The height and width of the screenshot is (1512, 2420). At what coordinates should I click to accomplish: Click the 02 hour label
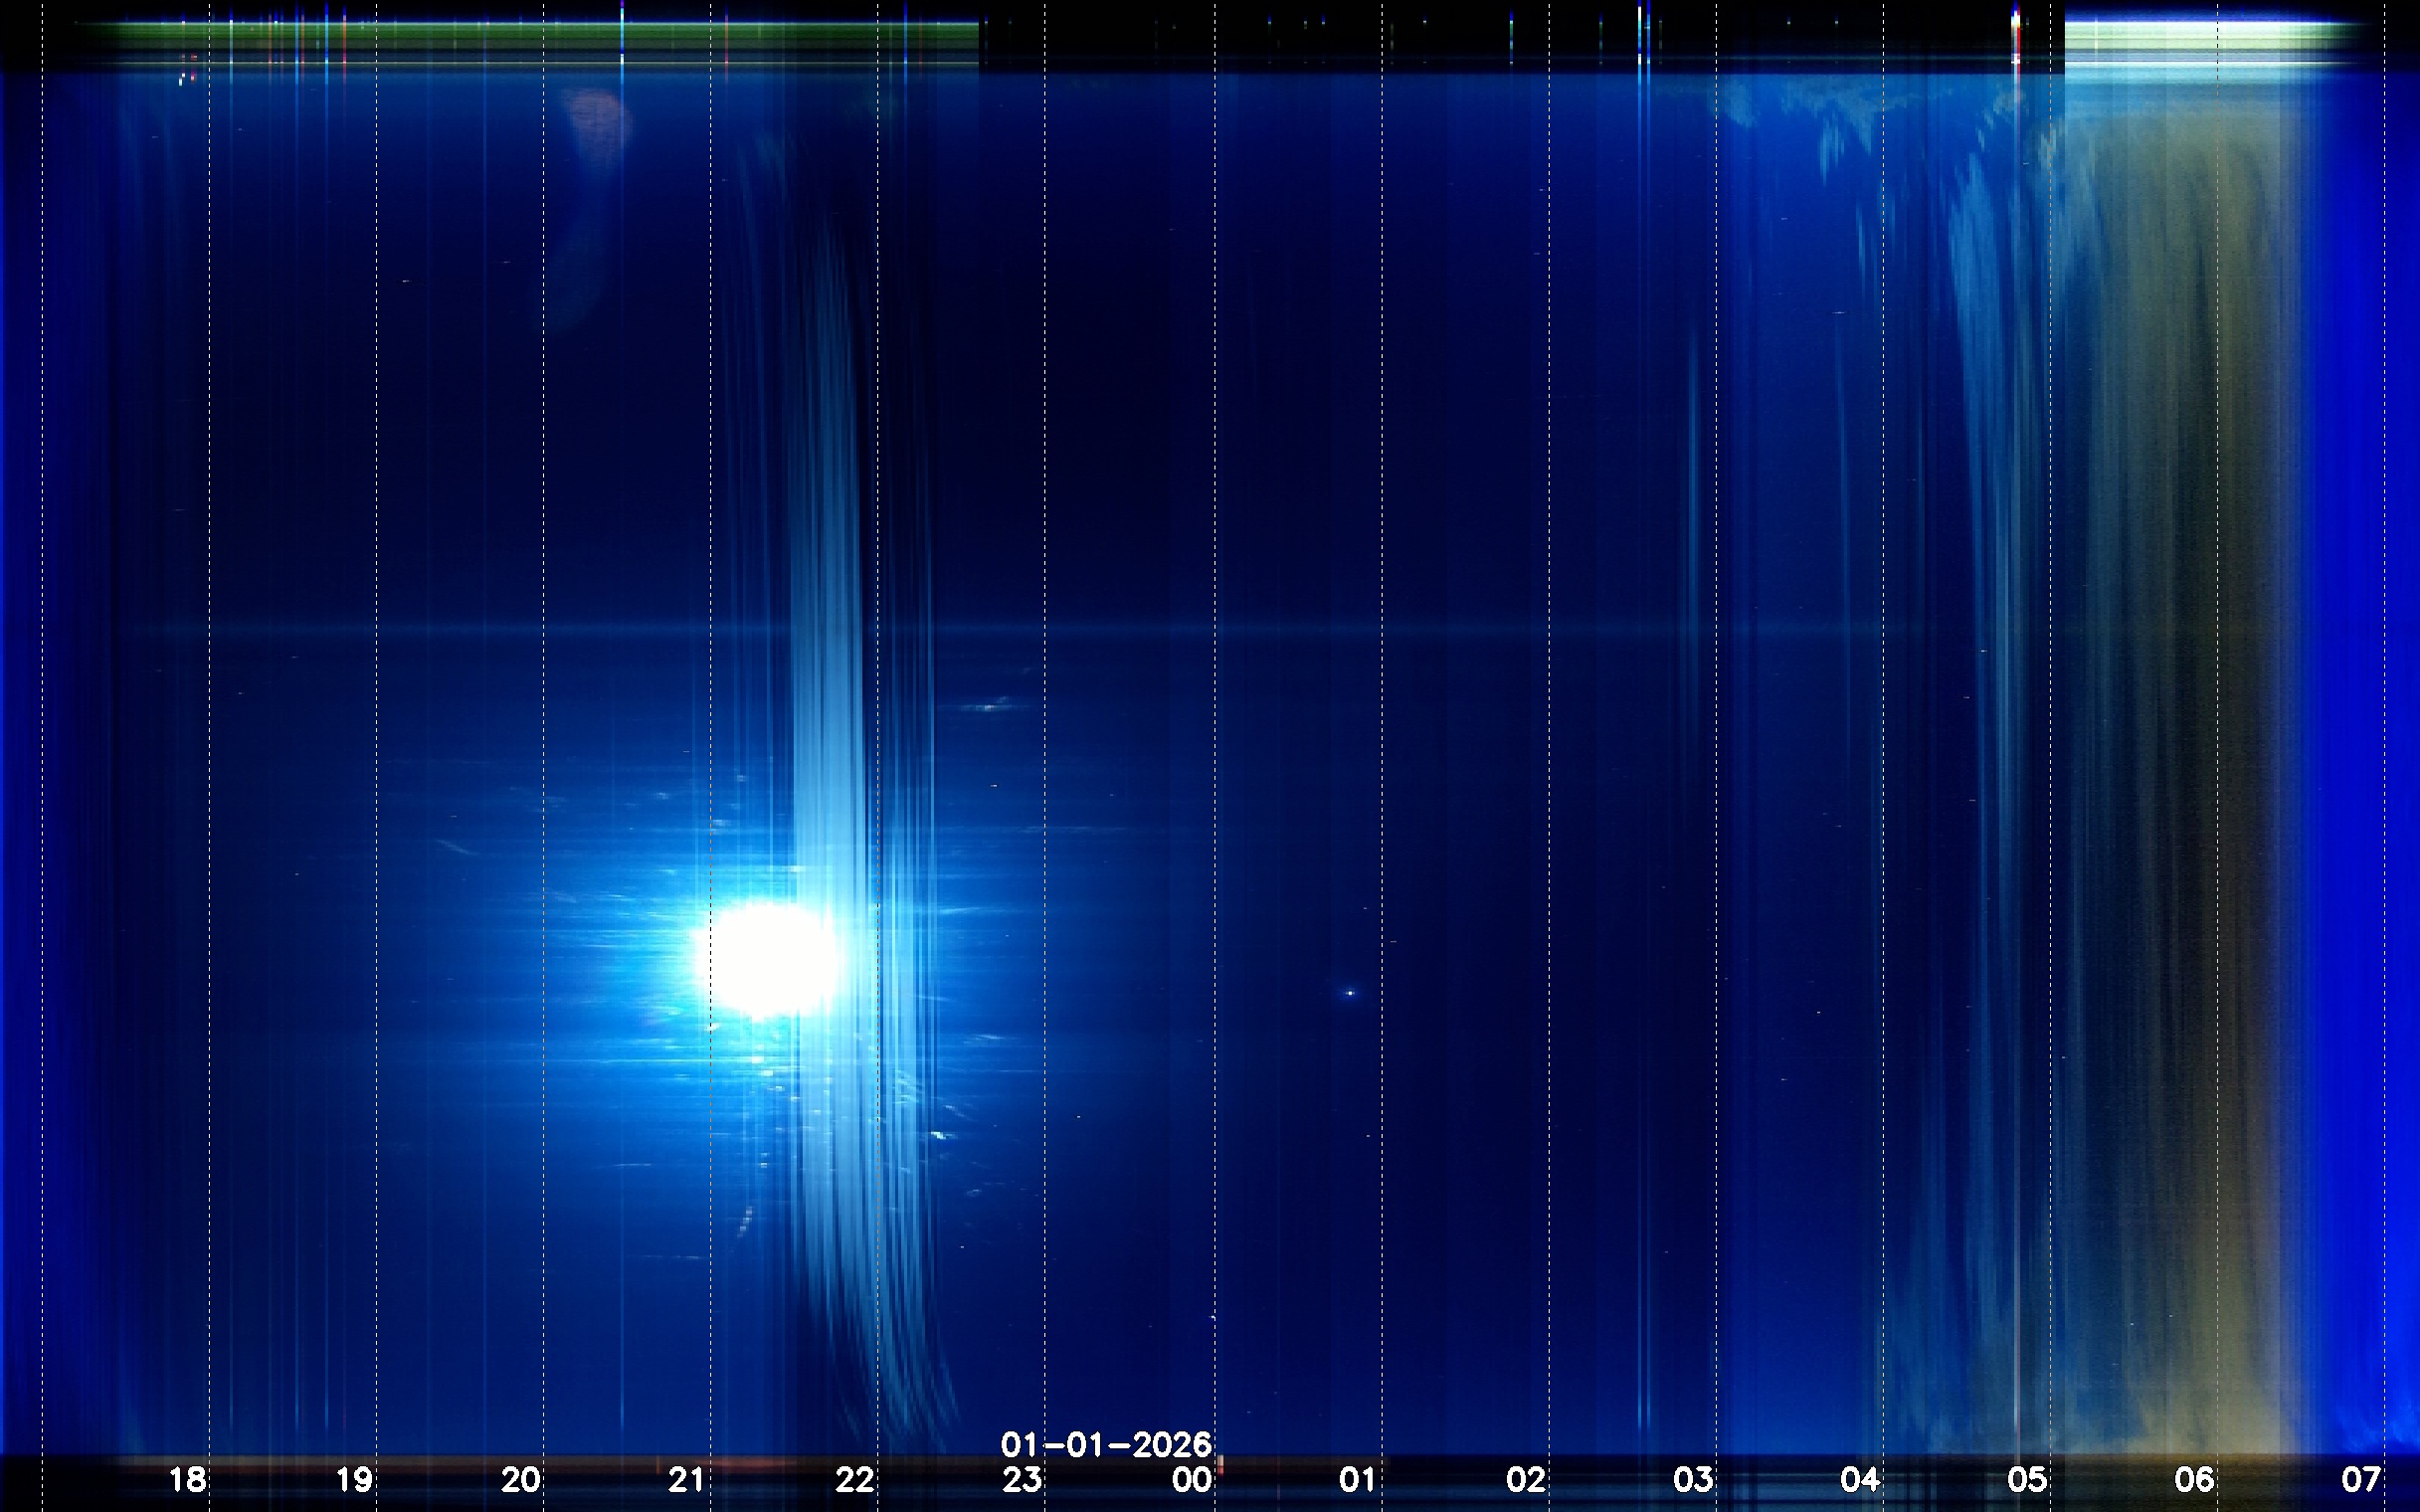[1526, 1479]
